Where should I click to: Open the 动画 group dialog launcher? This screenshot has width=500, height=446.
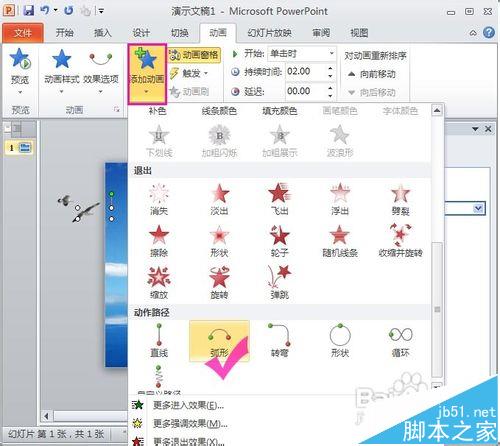[x=116, y=109]
